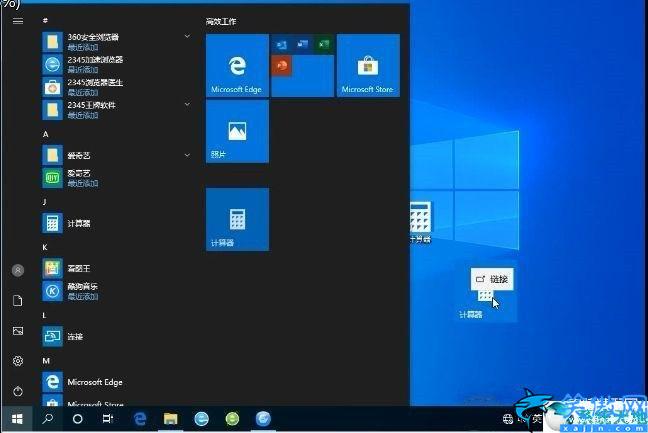Open taskbar search magnifier
648x433 pixels.
48,419
